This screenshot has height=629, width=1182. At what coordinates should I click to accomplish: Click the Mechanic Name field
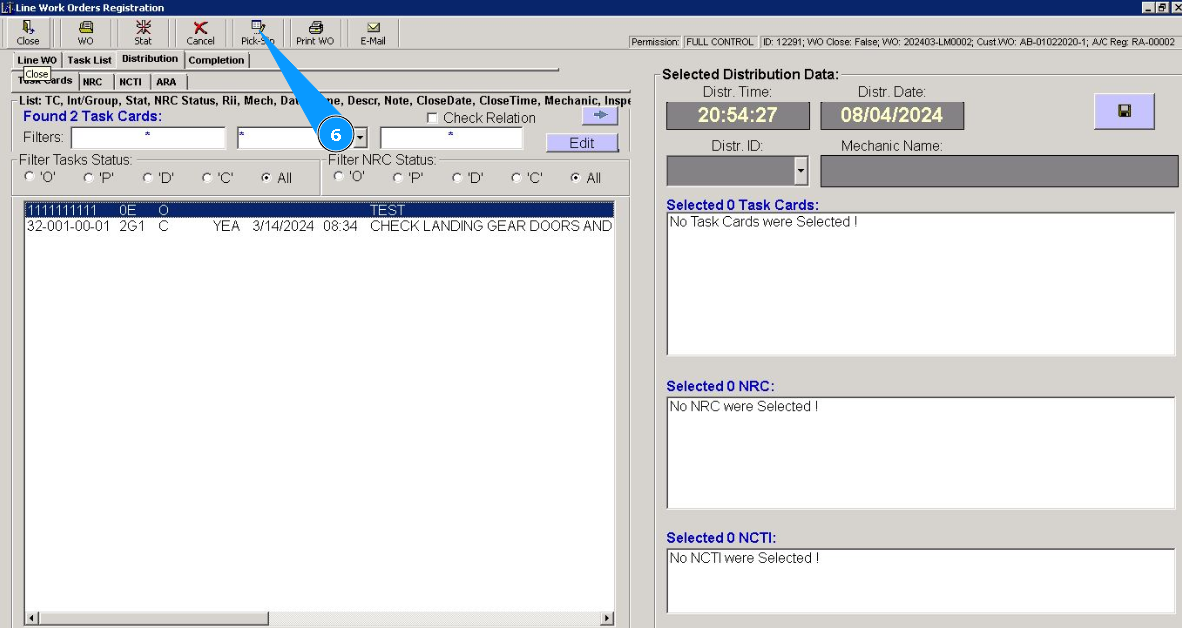999,171
